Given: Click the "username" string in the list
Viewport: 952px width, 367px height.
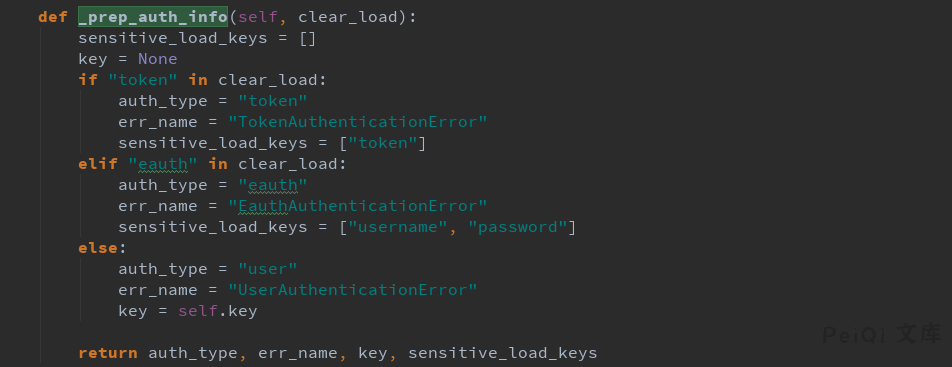Looking at the screenshot, I should point(398,227).
